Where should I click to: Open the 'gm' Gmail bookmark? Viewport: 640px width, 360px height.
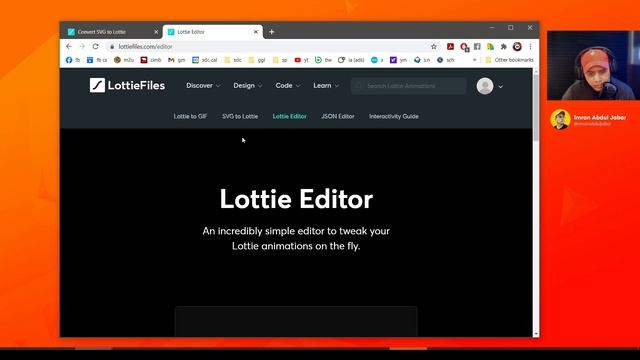click(x=177, y=60)
